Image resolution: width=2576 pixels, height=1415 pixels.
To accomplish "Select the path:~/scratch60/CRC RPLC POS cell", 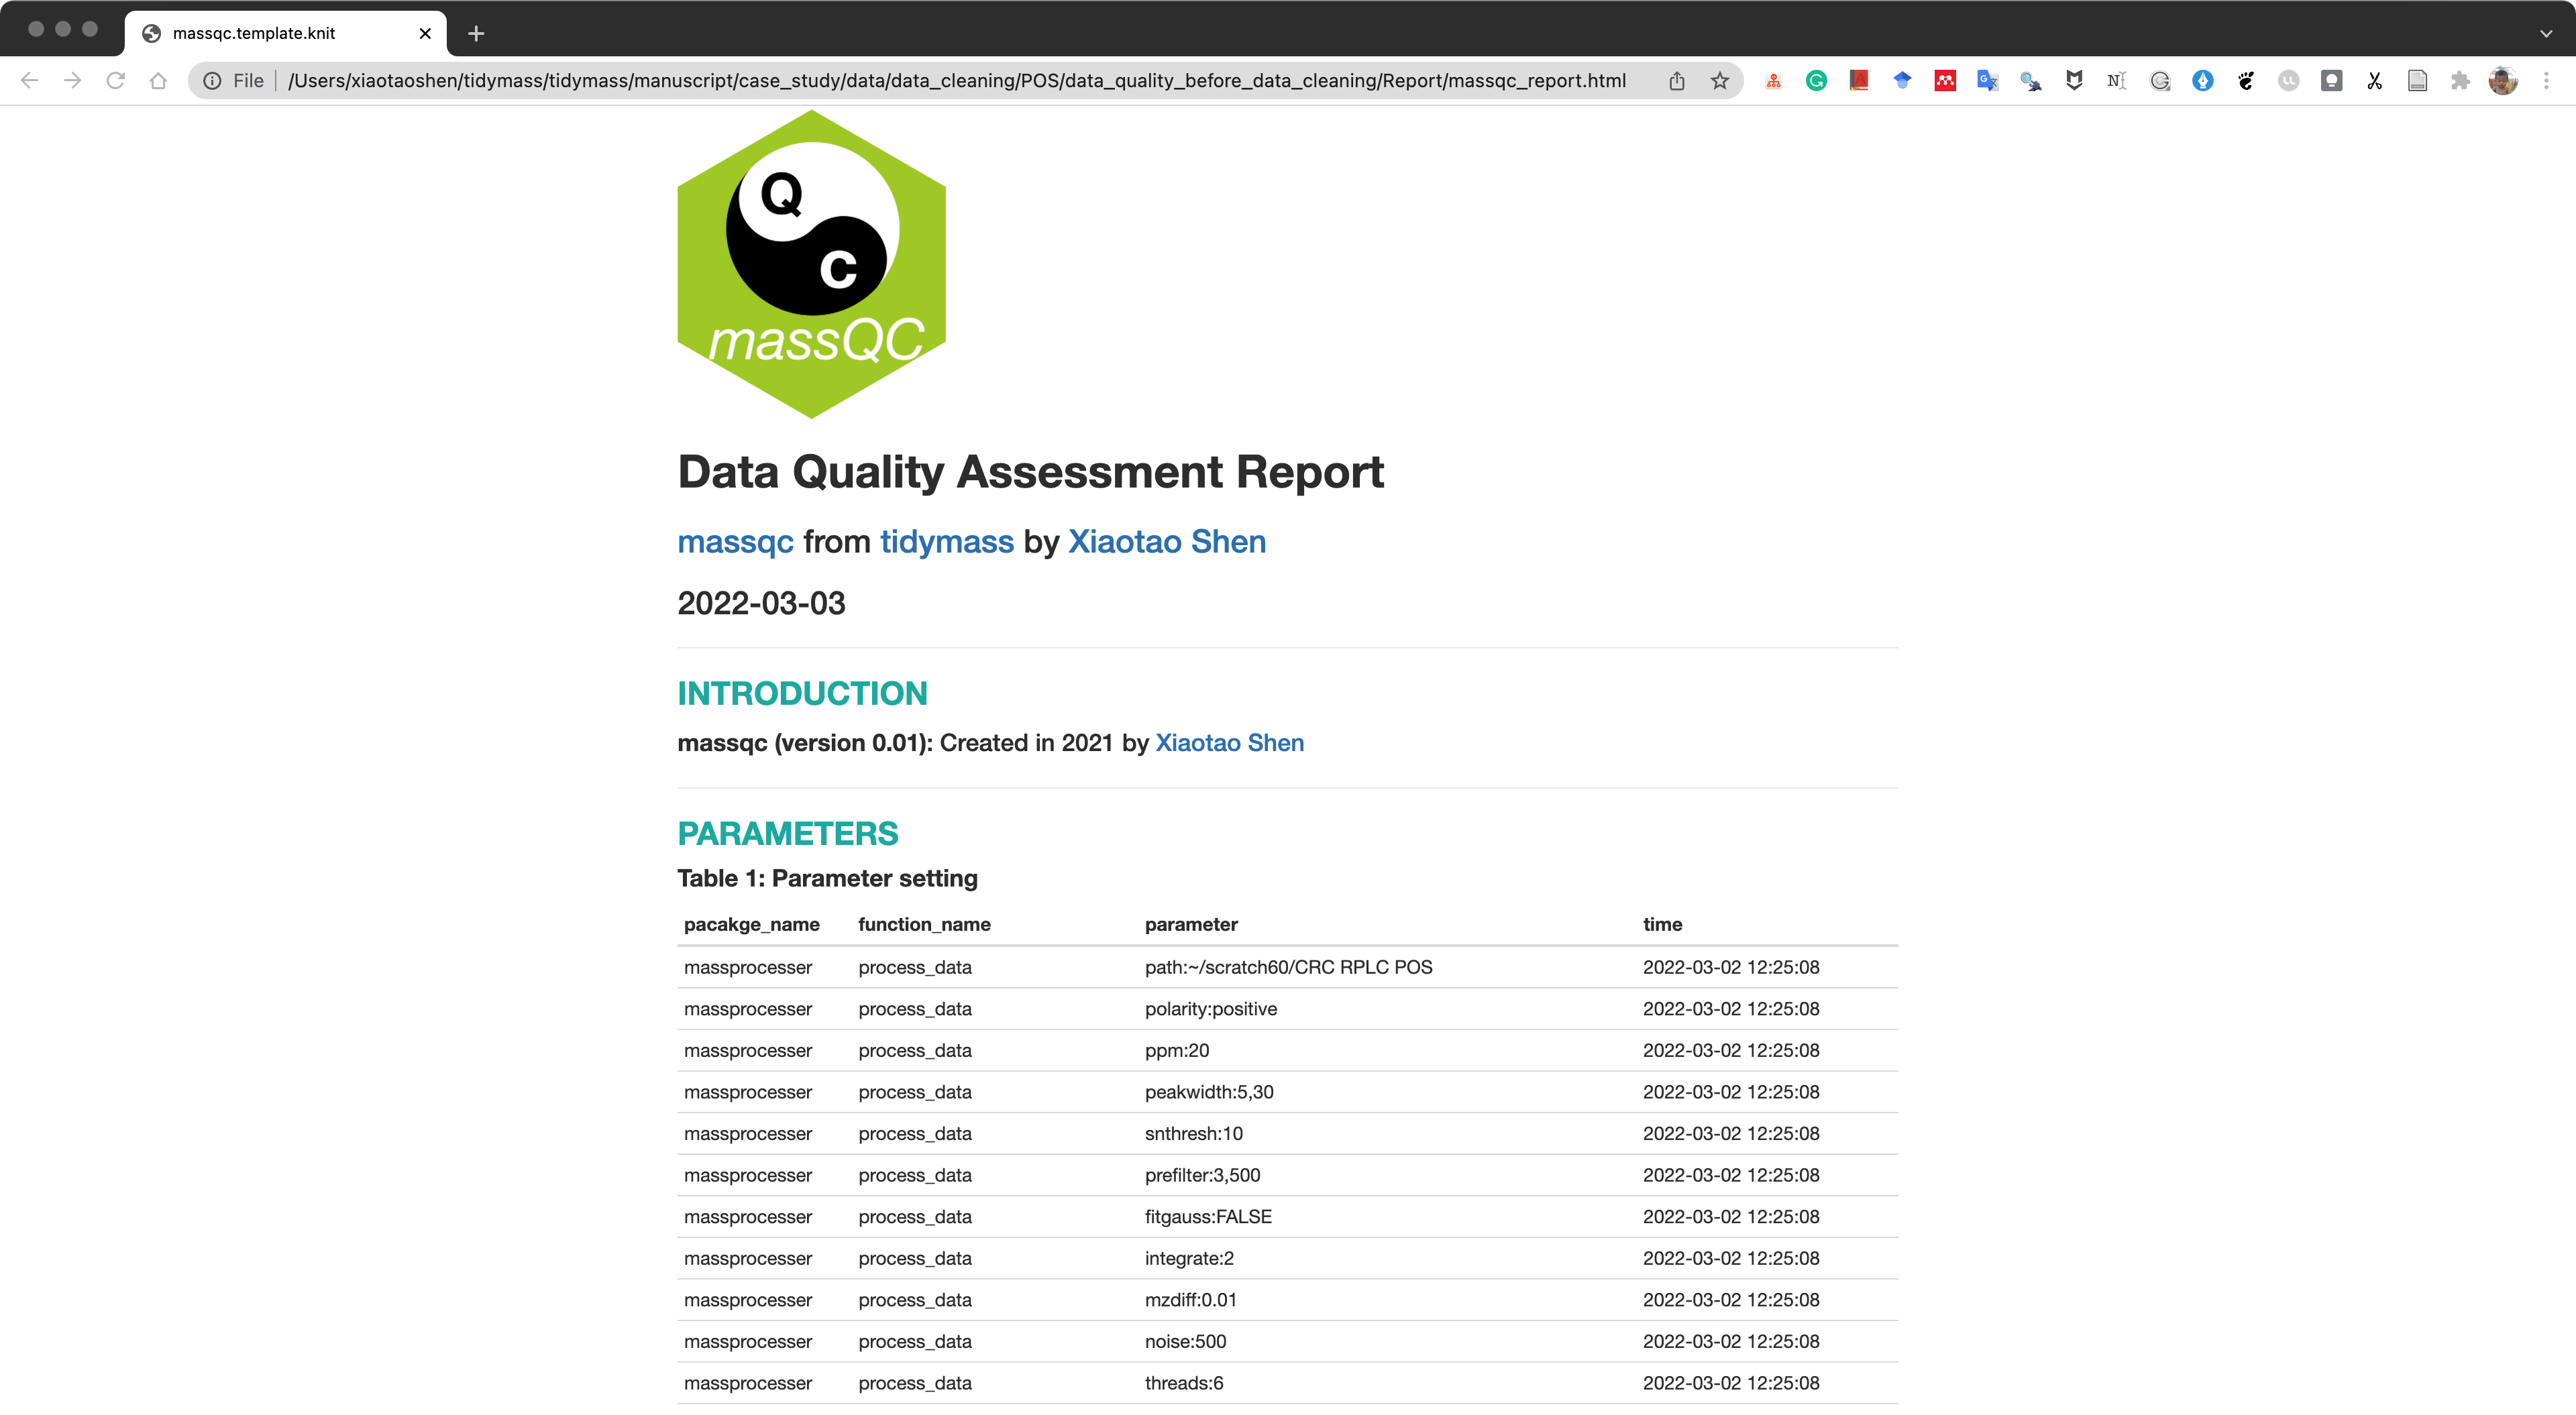I will coord(1288,968).
